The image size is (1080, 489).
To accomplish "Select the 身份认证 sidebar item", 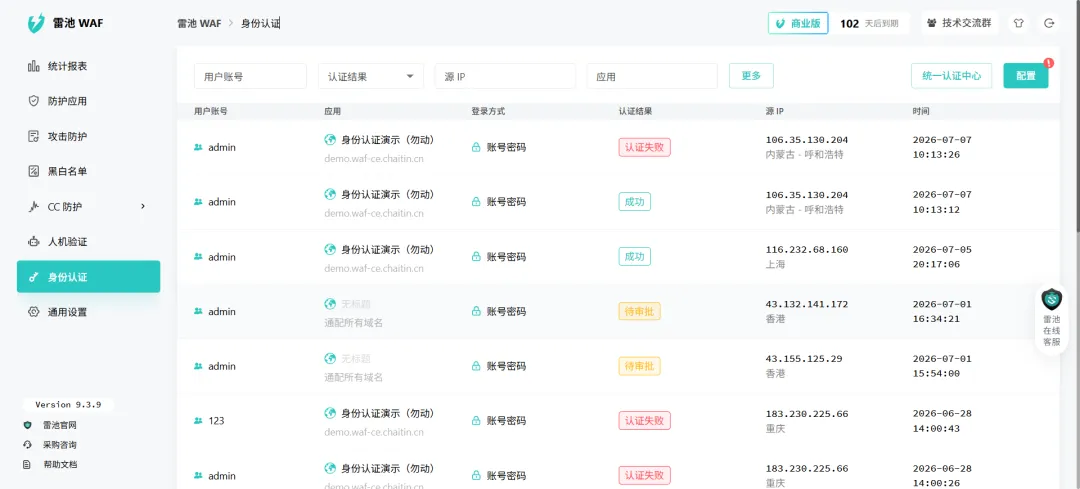I will click(x=88, y=277).
